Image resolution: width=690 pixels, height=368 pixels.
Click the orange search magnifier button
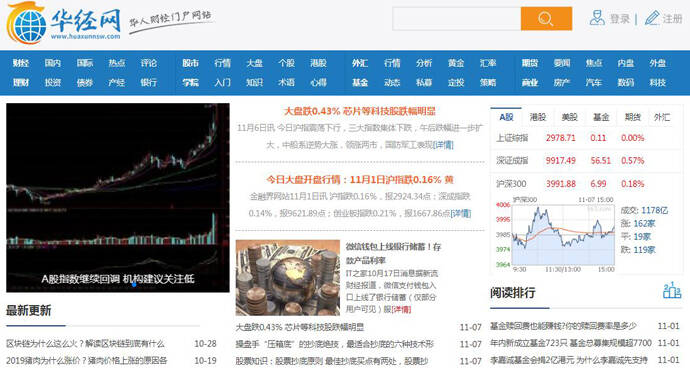(546, 18)
